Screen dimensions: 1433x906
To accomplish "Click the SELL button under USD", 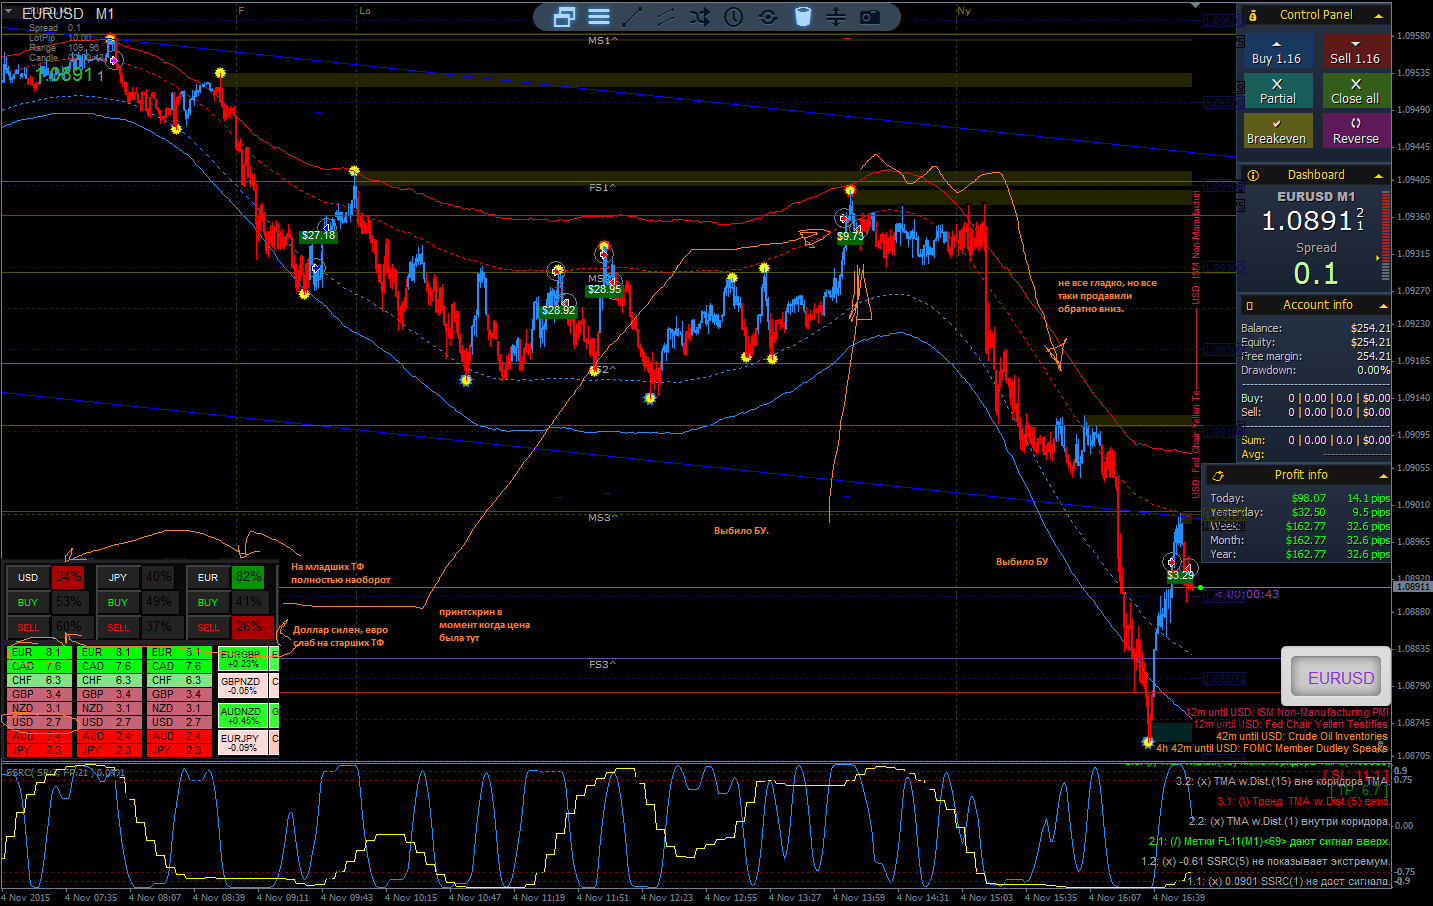I will [x=28, y=627].
